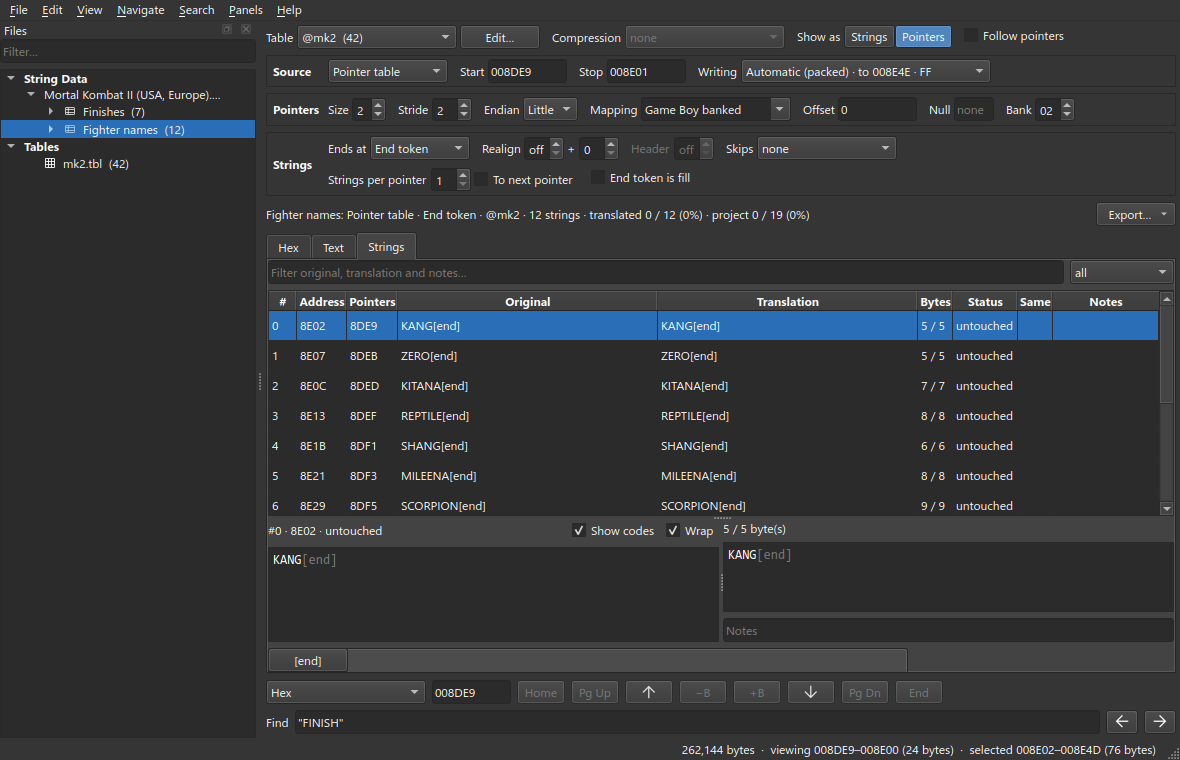Open Writing mode dropdown

pos(865,71)
